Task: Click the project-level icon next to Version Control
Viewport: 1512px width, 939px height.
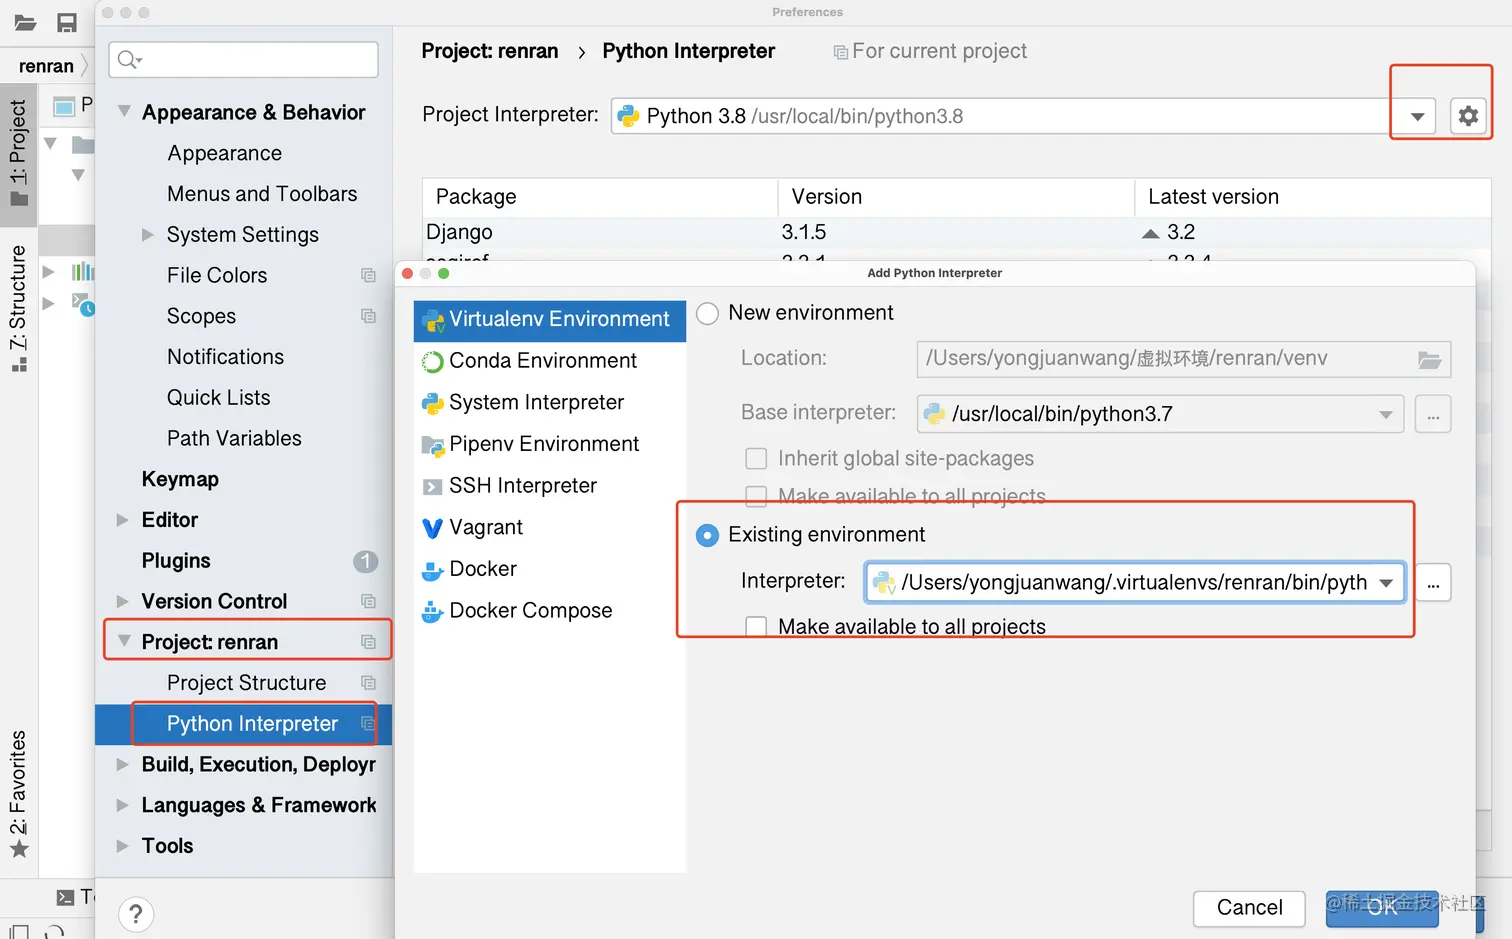Action: [368, 601]
